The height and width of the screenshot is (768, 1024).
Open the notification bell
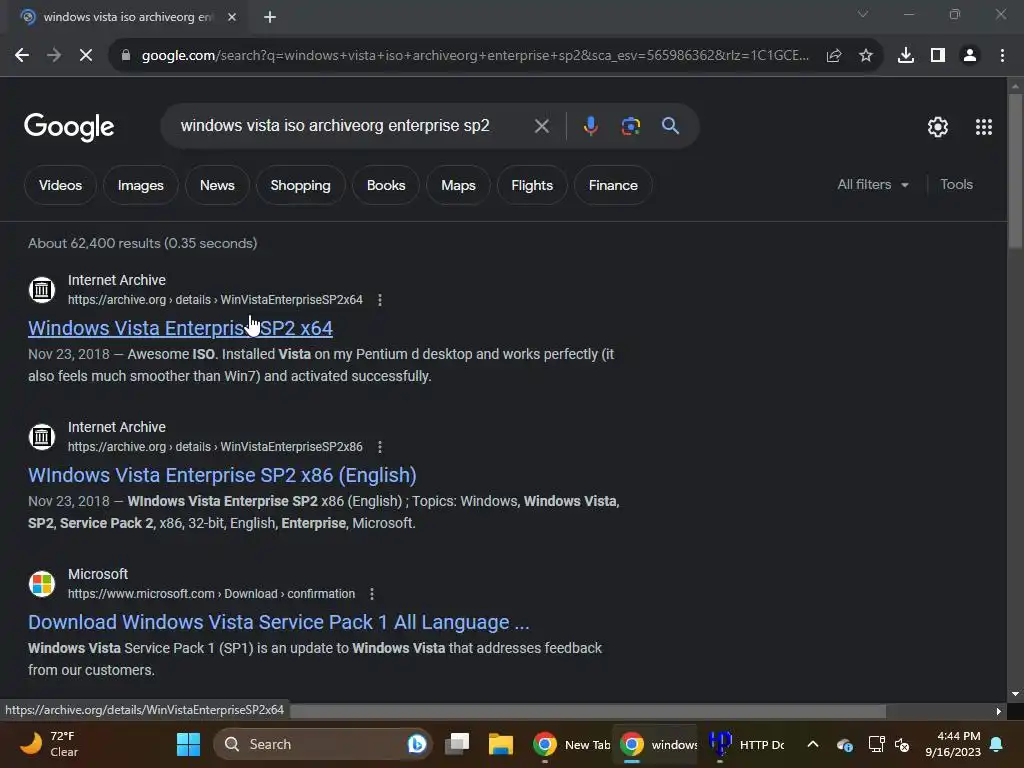click(x=997, y=744)
